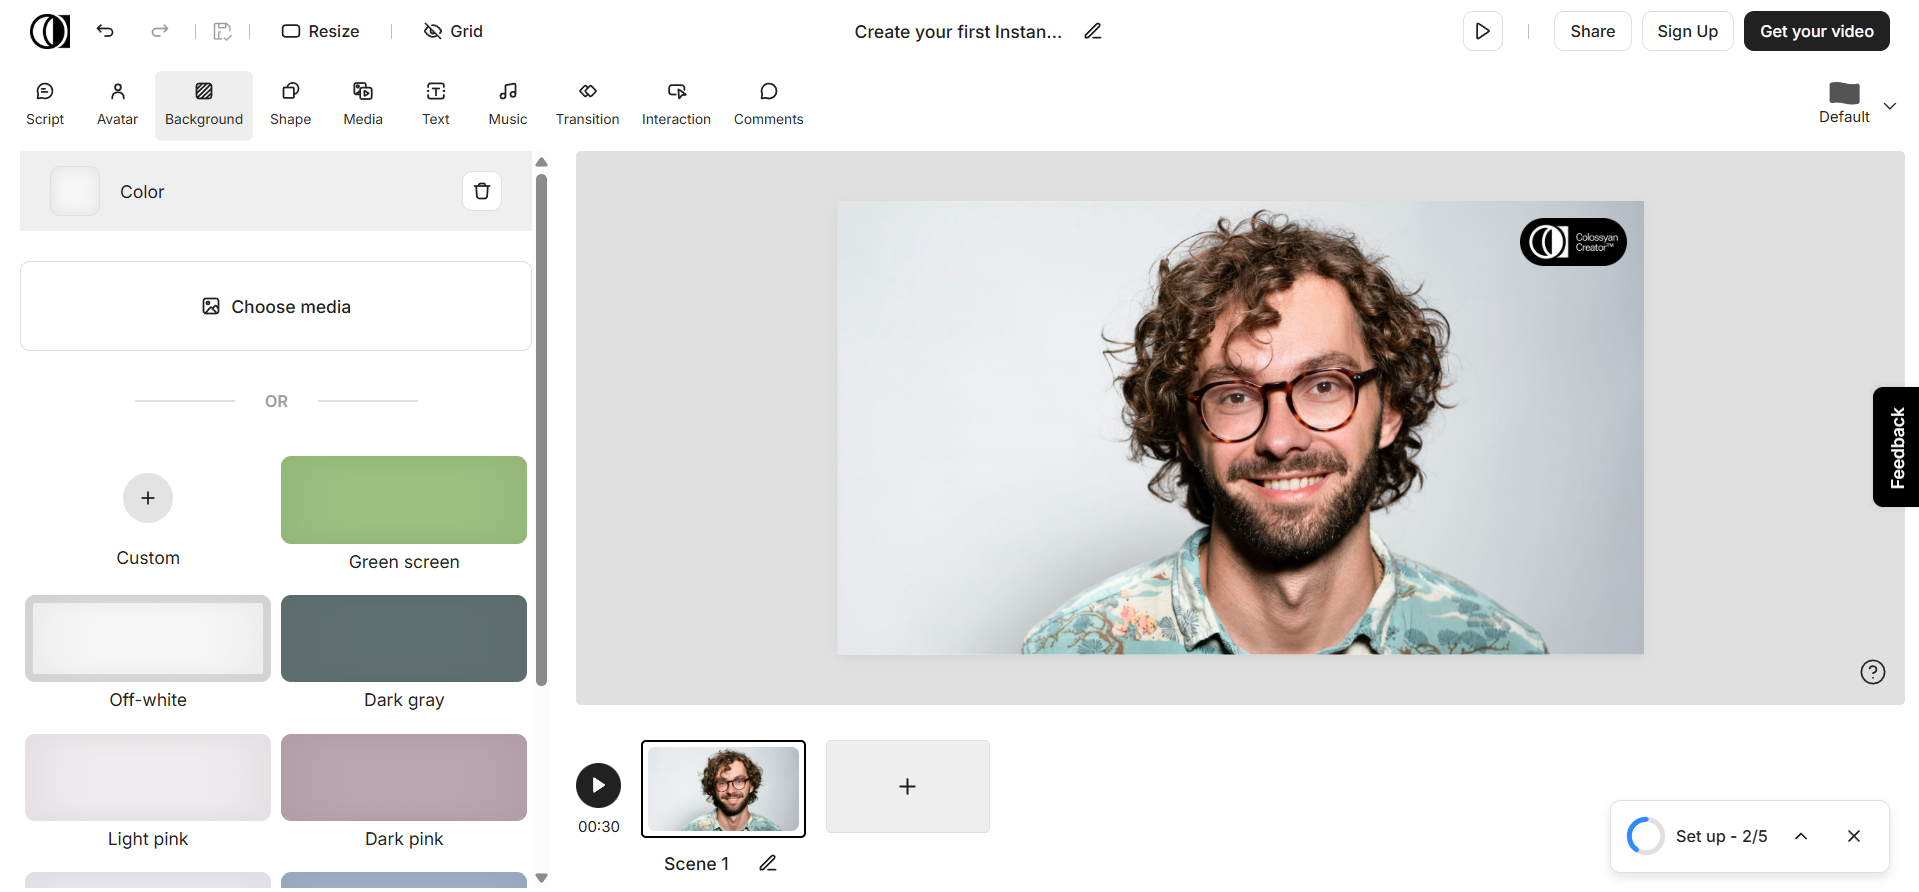Open the Comments tab
This screenshot has height=892, width=1919.
pos(768,105)
